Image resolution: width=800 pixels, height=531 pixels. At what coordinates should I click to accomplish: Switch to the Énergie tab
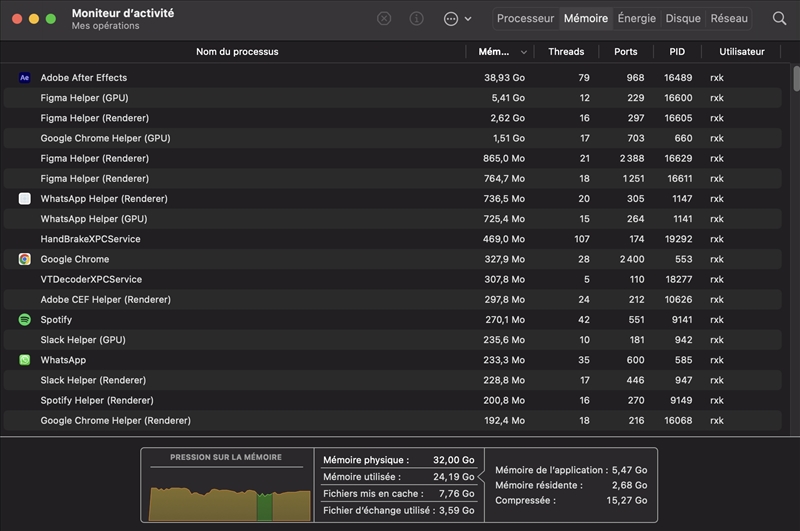(x=637, y=19)
